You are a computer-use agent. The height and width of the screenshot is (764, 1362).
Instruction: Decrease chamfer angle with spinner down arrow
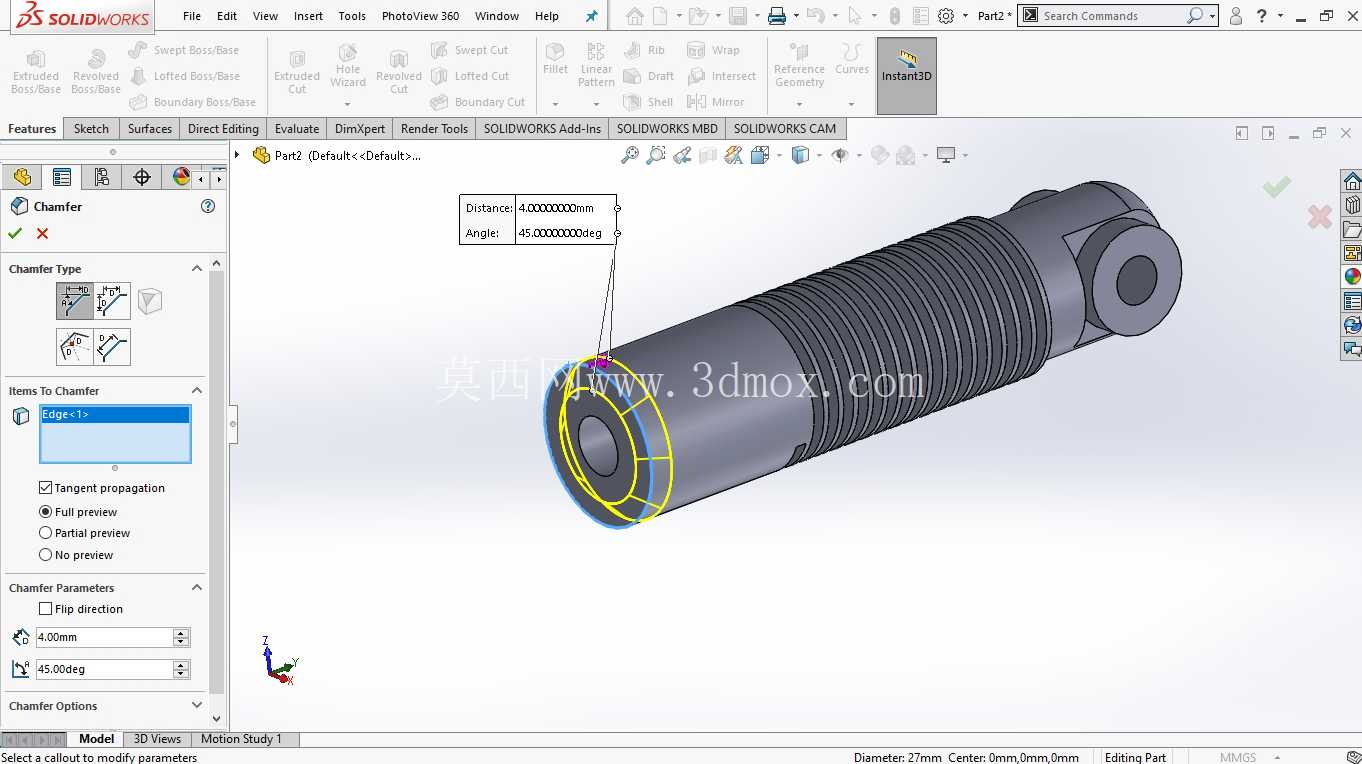181,674
